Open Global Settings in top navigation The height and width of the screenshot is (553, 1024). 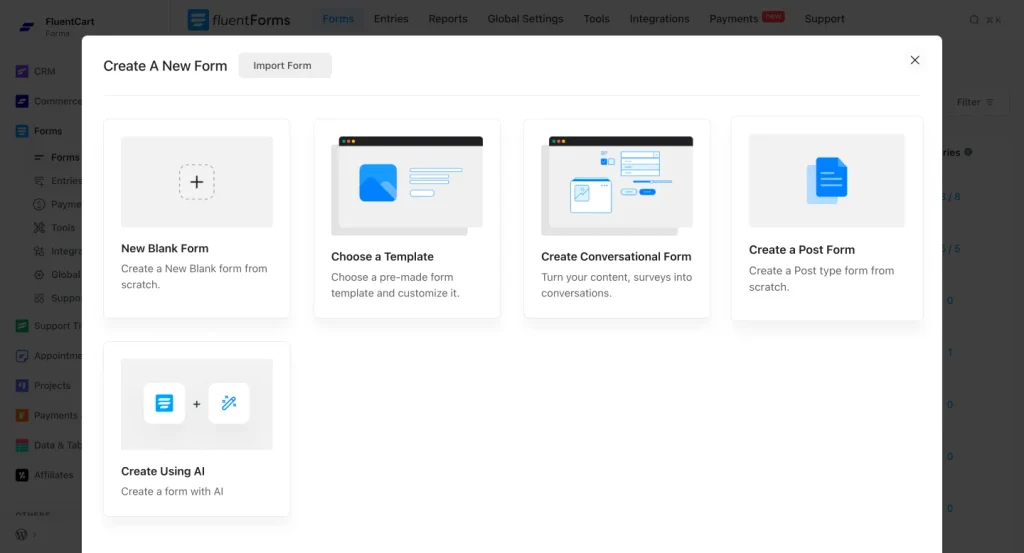[x=525, y=19]
